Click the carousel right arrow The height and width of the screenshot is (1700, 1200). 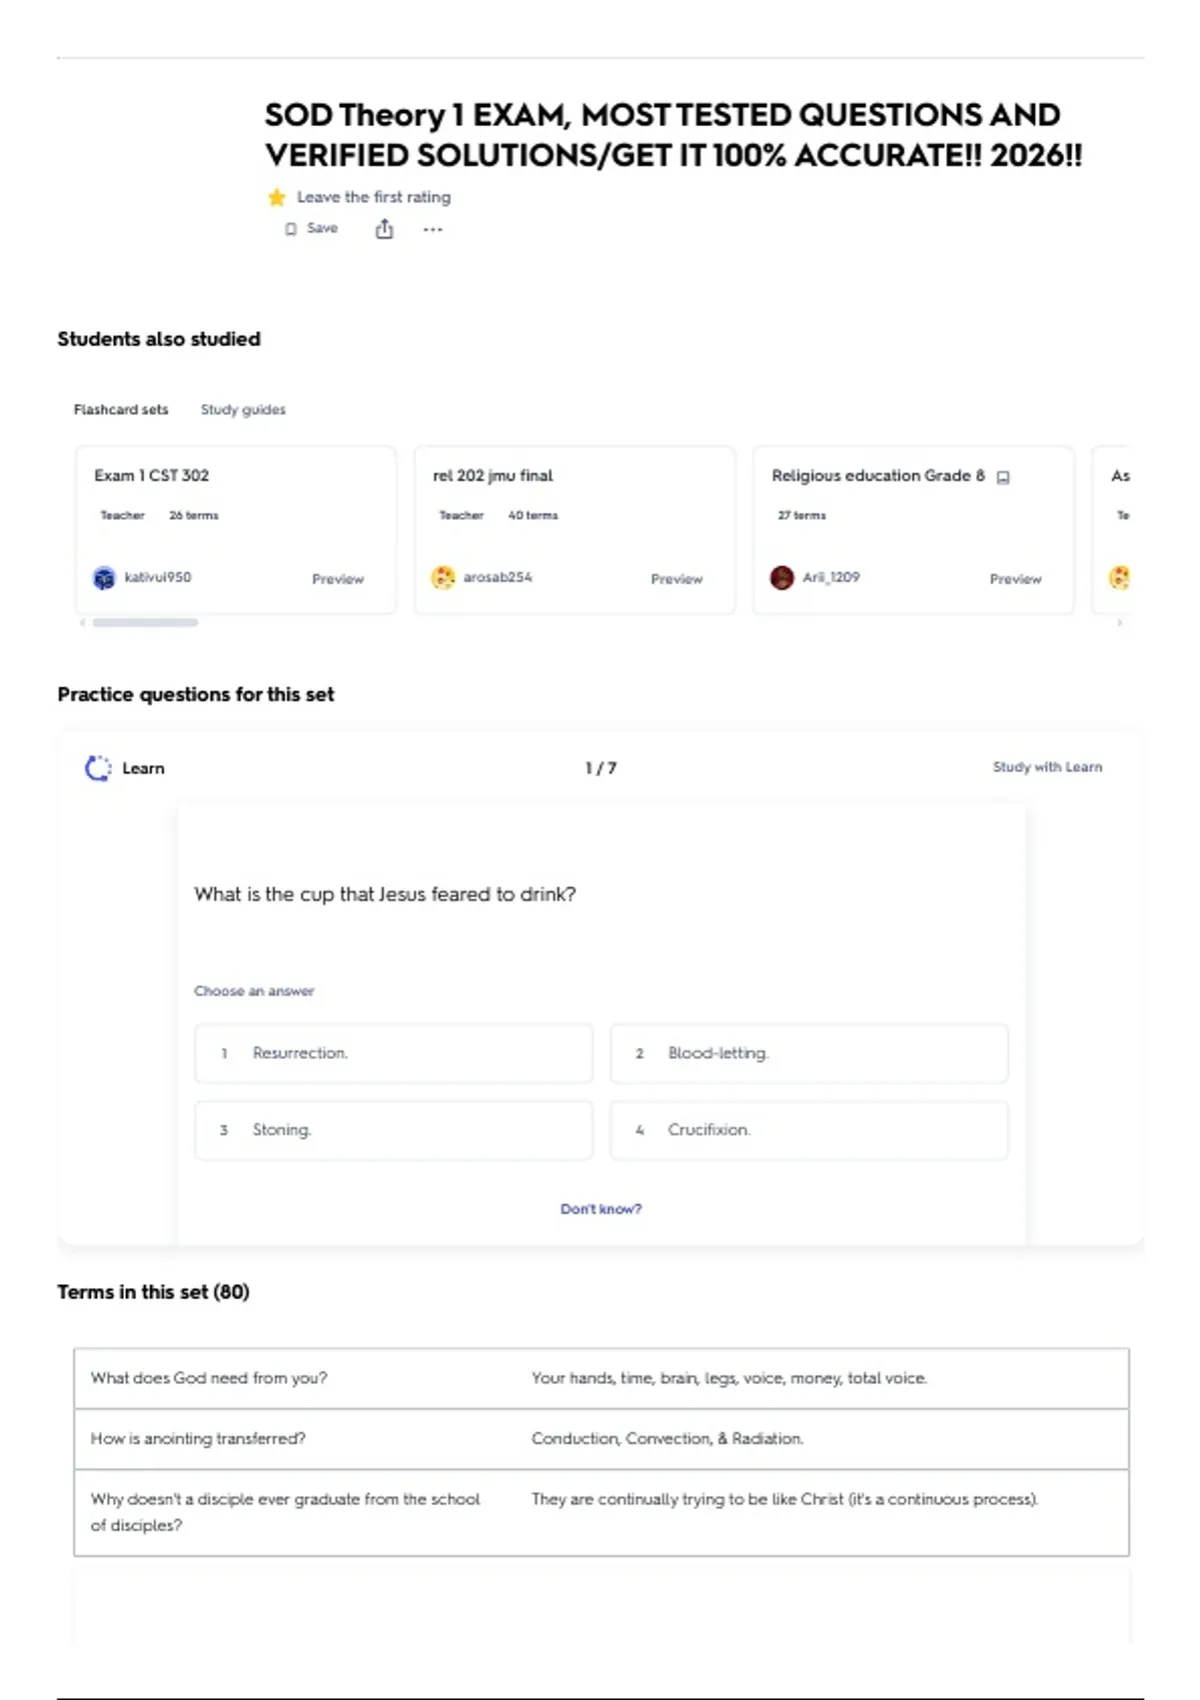(1120, 623)
